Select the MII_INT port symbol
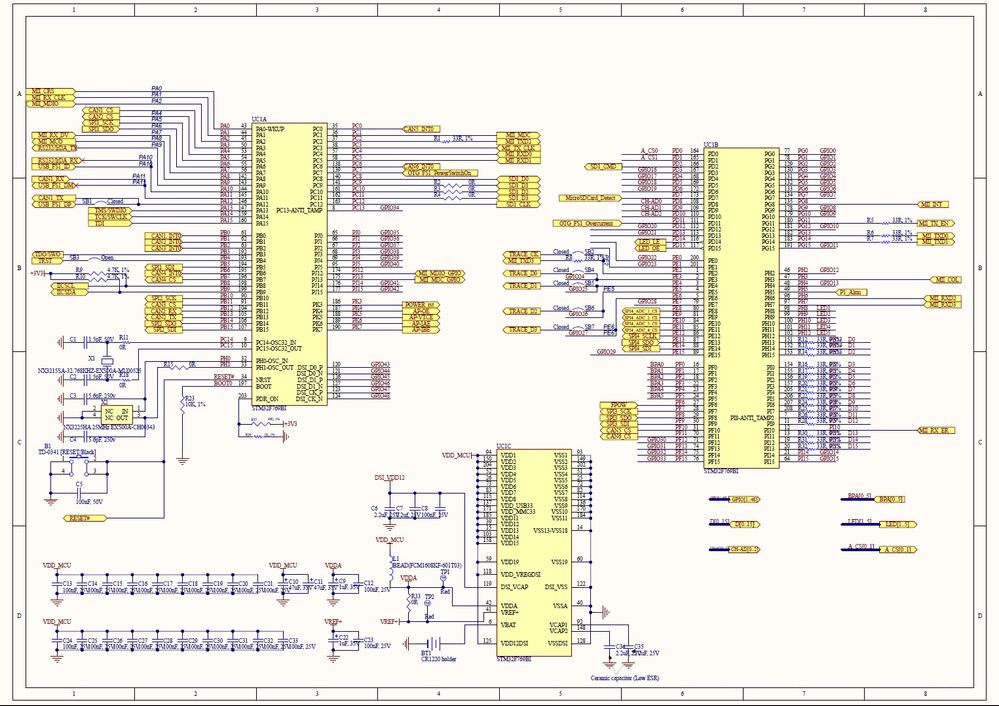 [933, 205]
